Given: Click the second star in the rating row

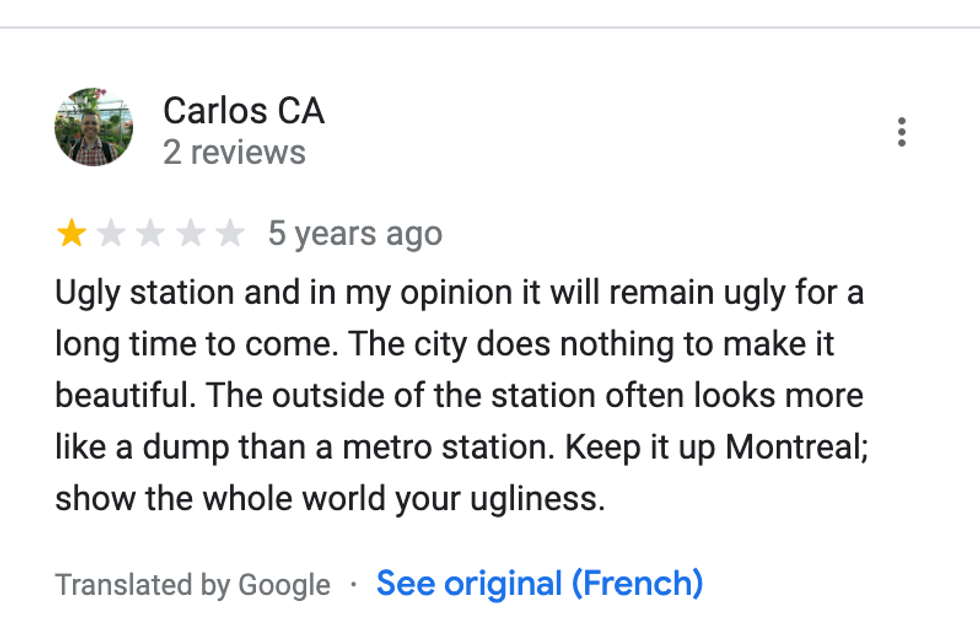Looking at the screenshot, I should point(113,232).
